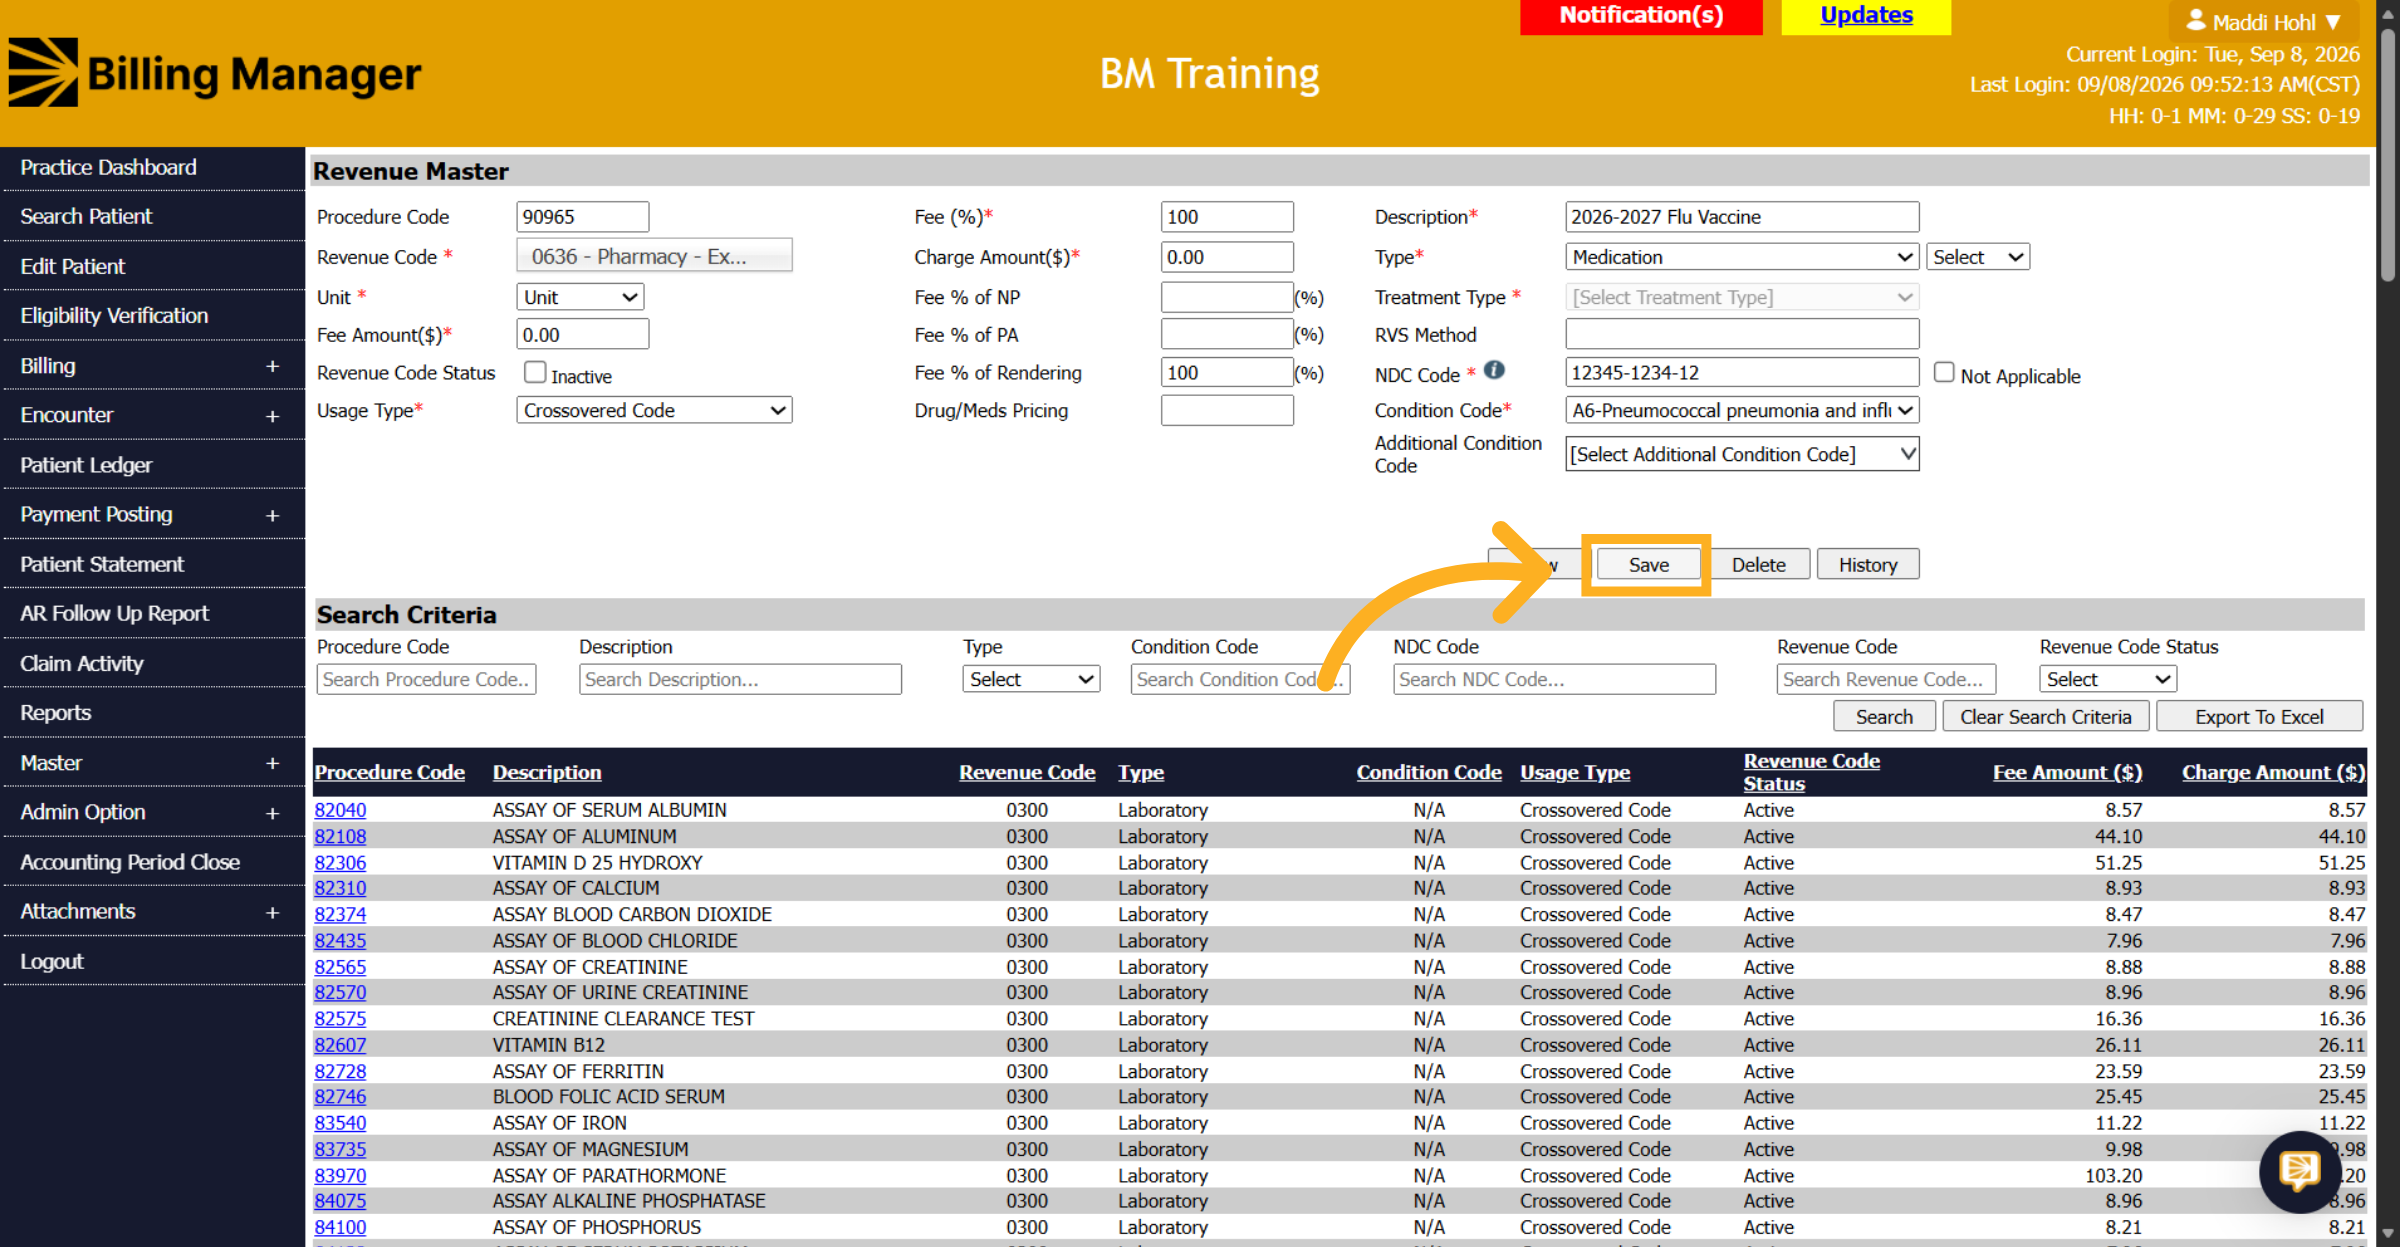2400x1247 pixels.
Task: Click the Description input field
Action: coord(1741,217)
